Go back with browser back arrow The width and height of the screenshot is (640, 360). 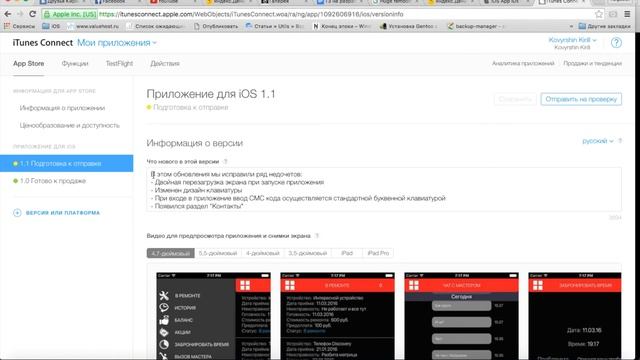7,14
